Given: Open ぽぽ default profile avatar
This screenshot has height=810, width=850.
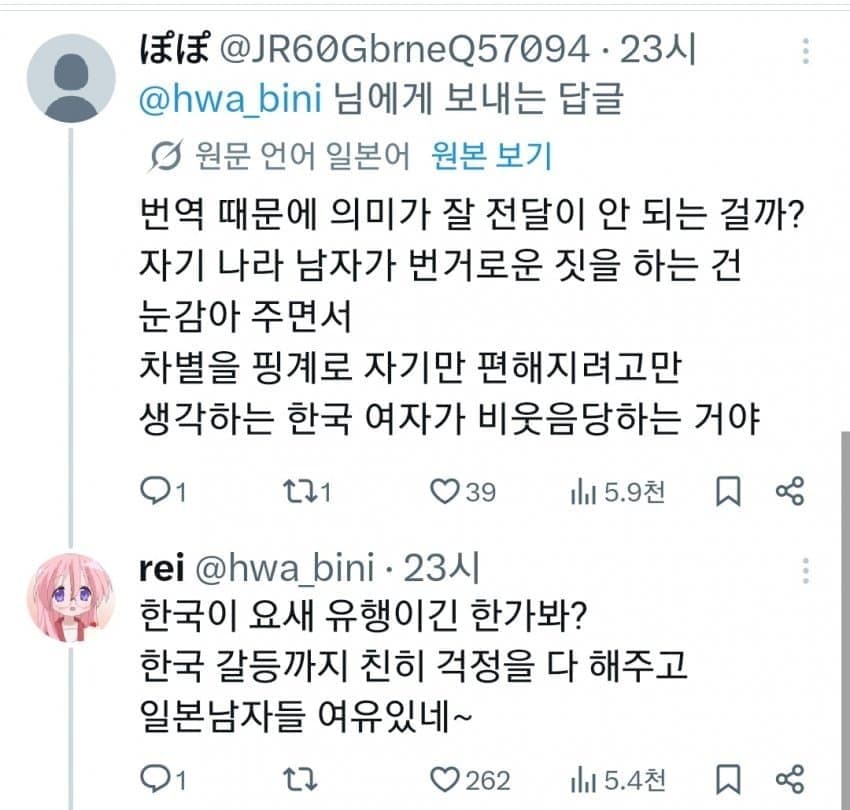Looking at the screenshot, I should (x=71, y=78).
